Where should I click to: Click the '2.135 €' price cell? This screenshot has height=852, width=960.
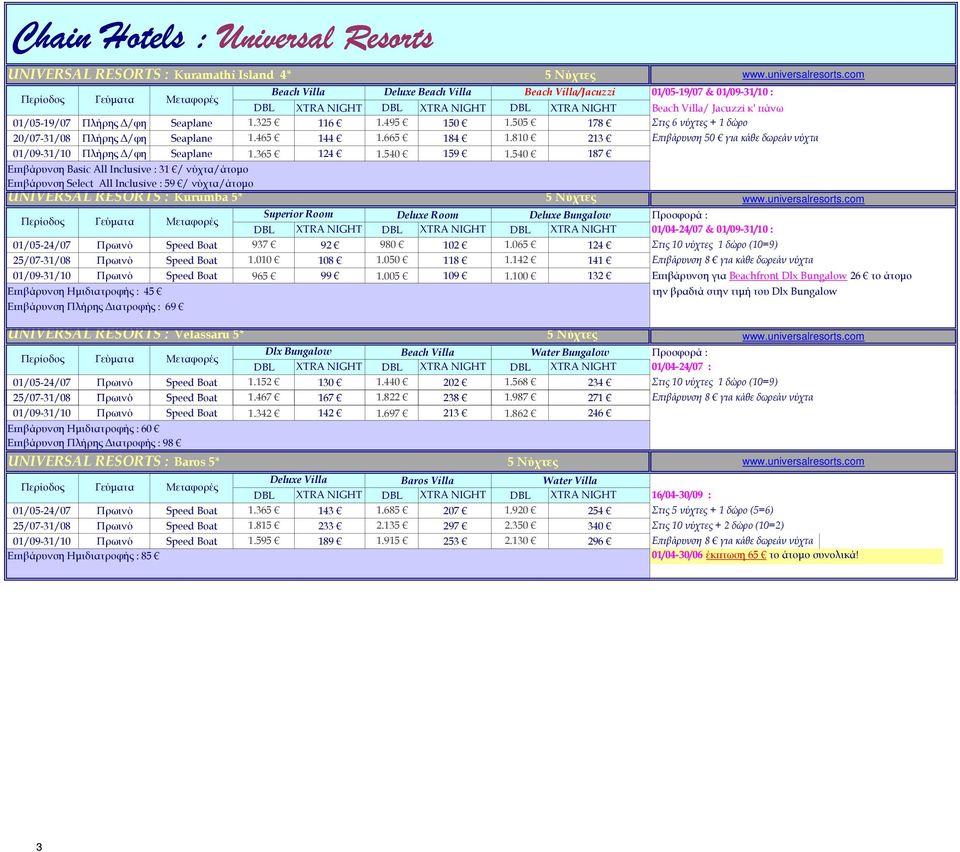pyautogui.click(x=391, y=525)
